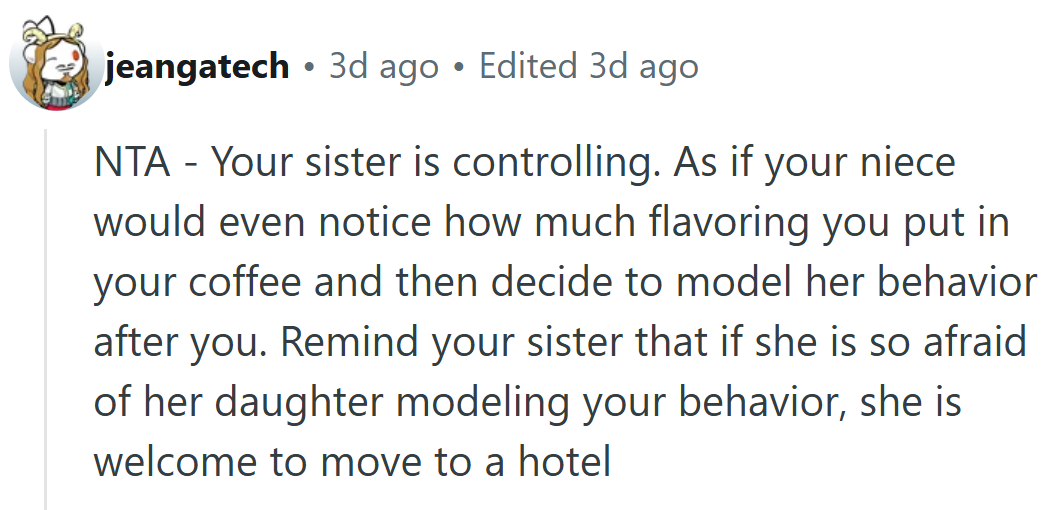The width and height of the screenshot is (1063, 510).
Task: Click the word "notice" in the comment
Action: [x=375, y=223]
